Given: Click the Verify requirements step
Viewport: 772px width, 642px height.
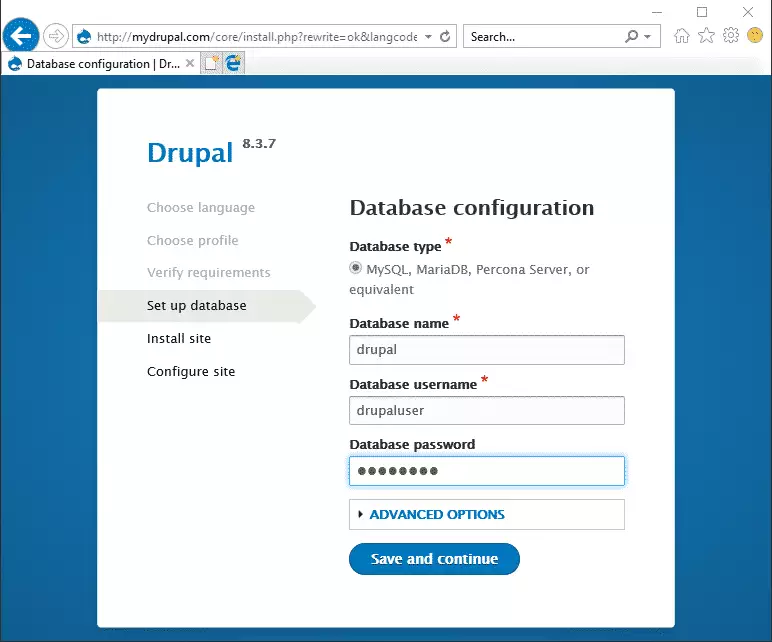Looking at the screenshot, I should point(209,273).
